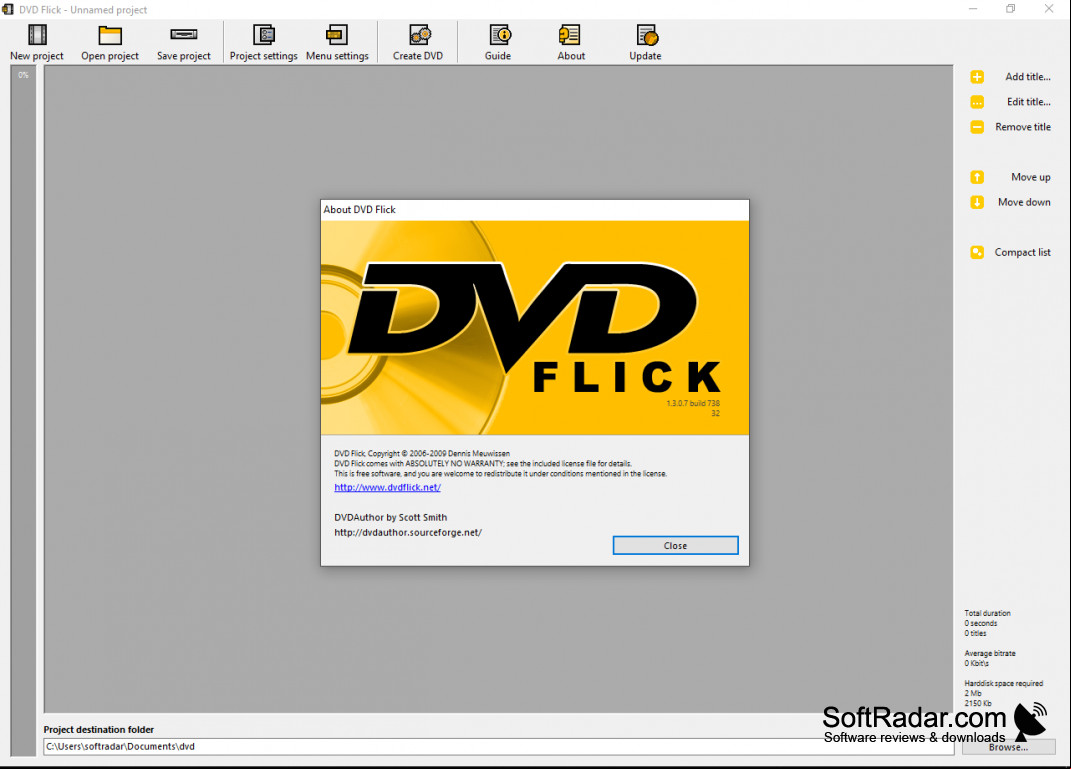Toggle the Compact list icon
Image resolution: width=1071 pixels, height=769 pixels.
pyautogui.click(x=977, y=252)
